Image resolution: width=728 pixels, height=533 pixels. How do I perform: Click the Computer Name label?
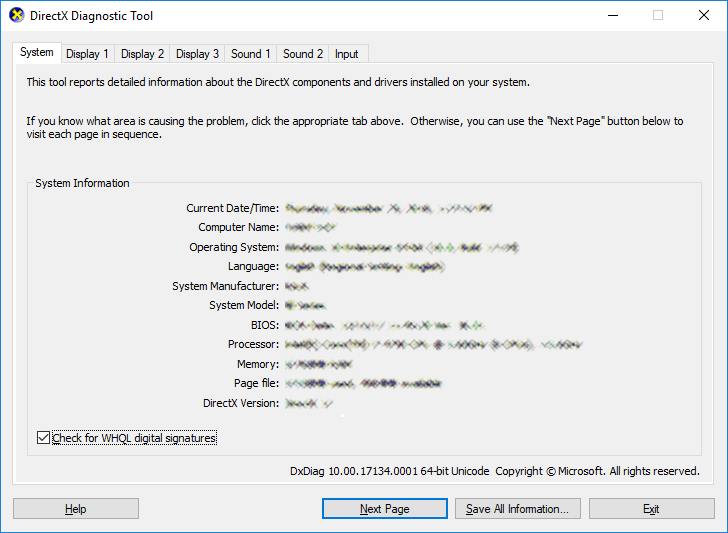tap(239, 228)
